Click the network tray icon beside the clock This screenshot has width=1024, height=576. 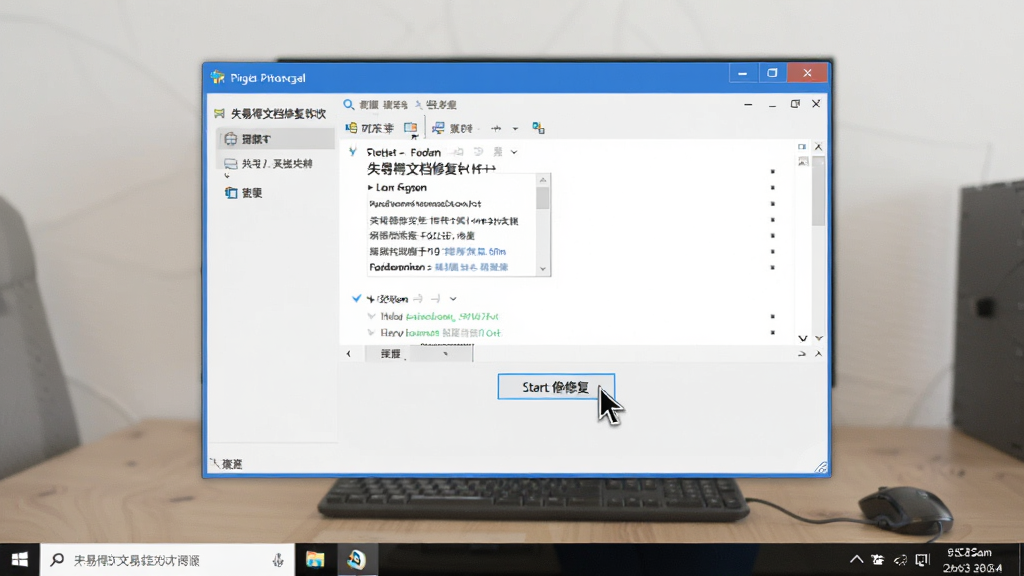[x=922, y=560]
